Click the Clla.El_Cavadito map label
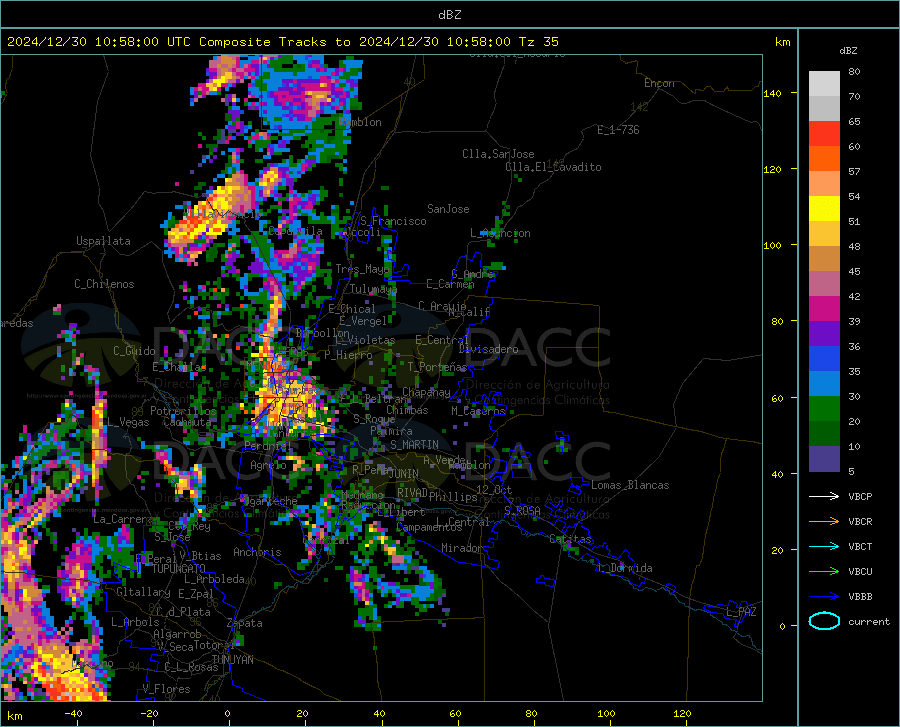The height and width of the screenshot is (727, 900). [x=553, y=167]
